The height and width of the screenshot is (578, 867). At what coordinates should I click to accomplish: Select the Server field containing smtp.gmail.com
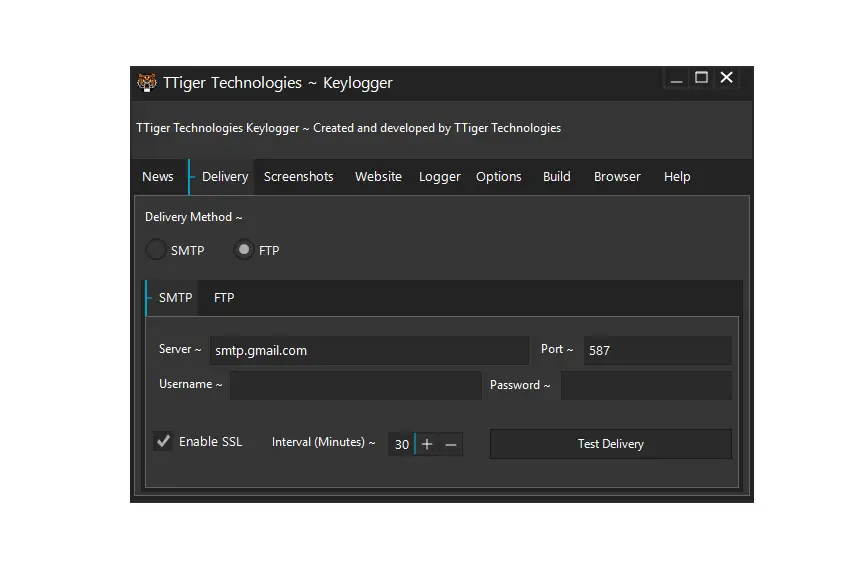pos(368,350)
